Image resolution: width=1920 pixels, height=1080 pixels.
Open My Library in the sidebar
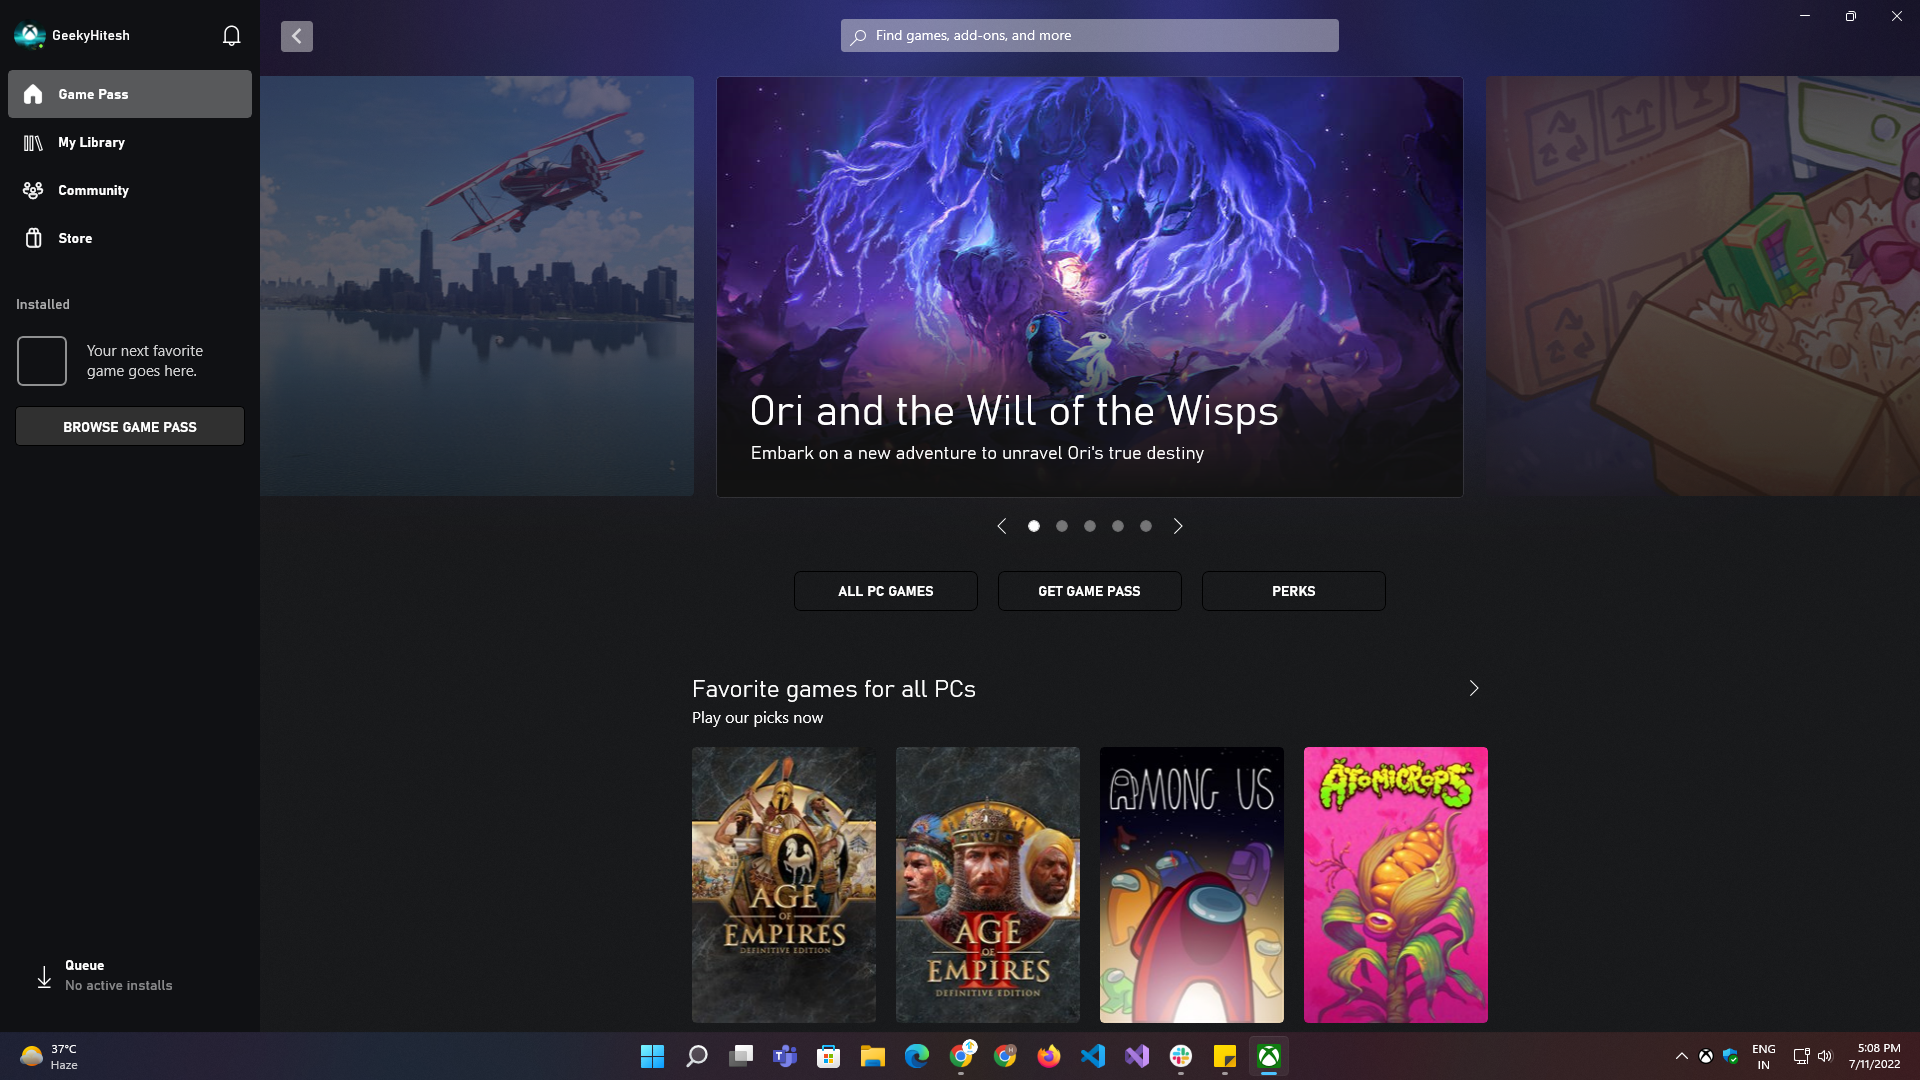click(130, 142)
